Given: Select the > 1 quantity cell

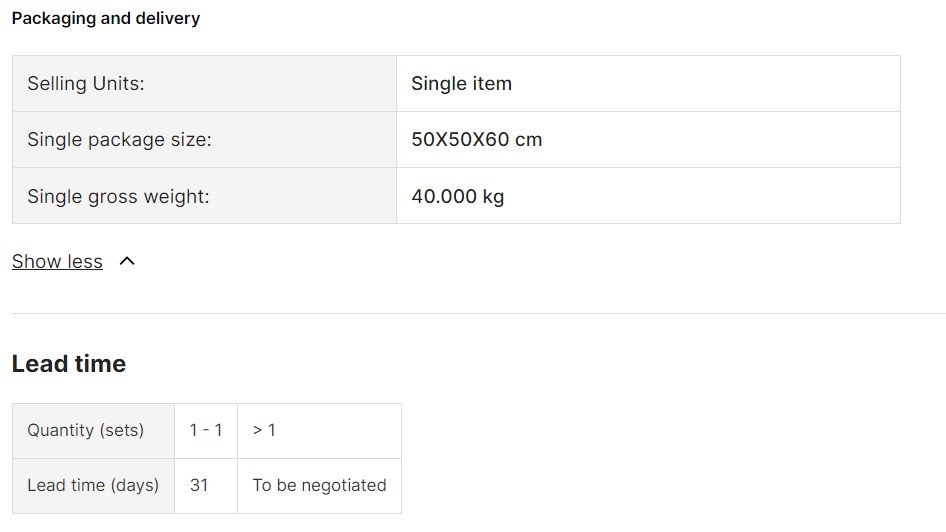Looking at the screenshot, I should click(319, 431).
